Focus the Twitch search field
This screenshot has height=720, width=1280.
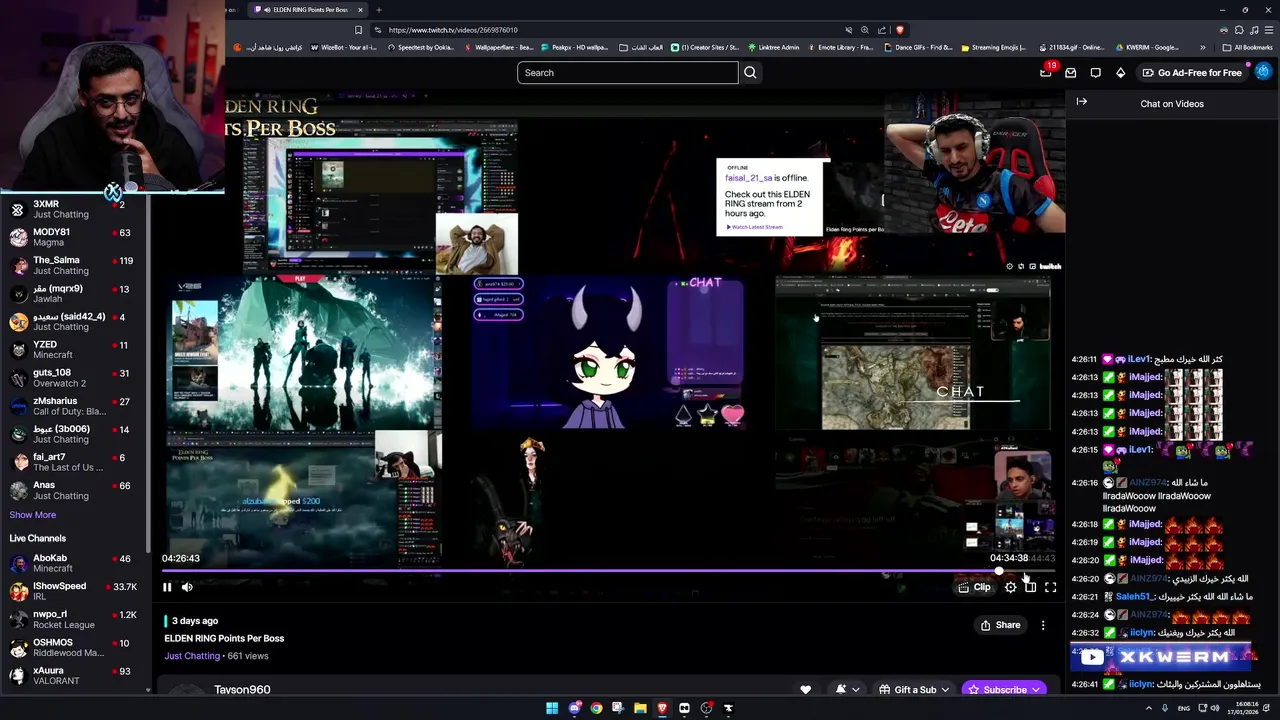point(628,72)
